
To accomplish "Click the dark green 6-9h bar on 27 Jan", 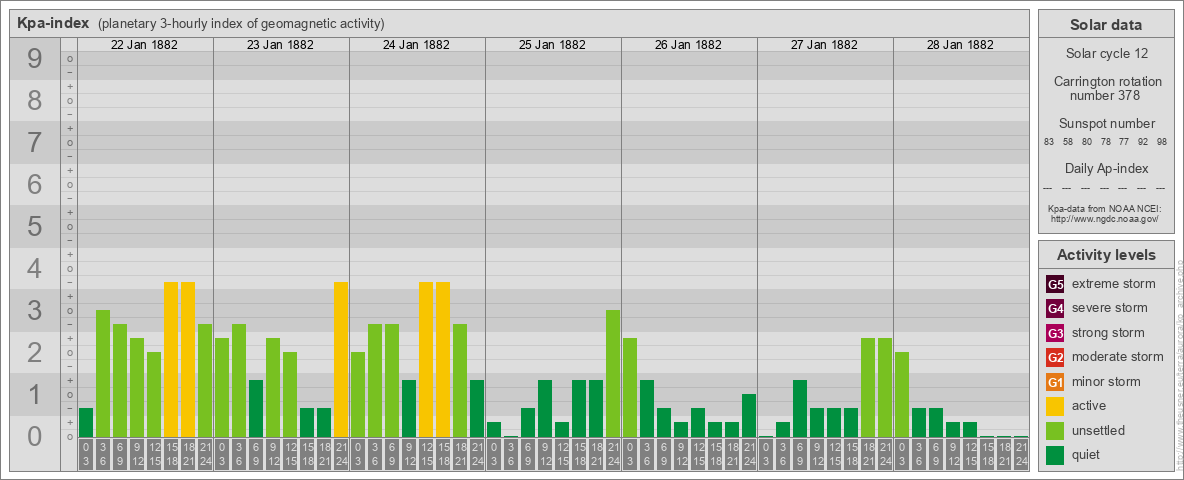I will pos(800,409).
